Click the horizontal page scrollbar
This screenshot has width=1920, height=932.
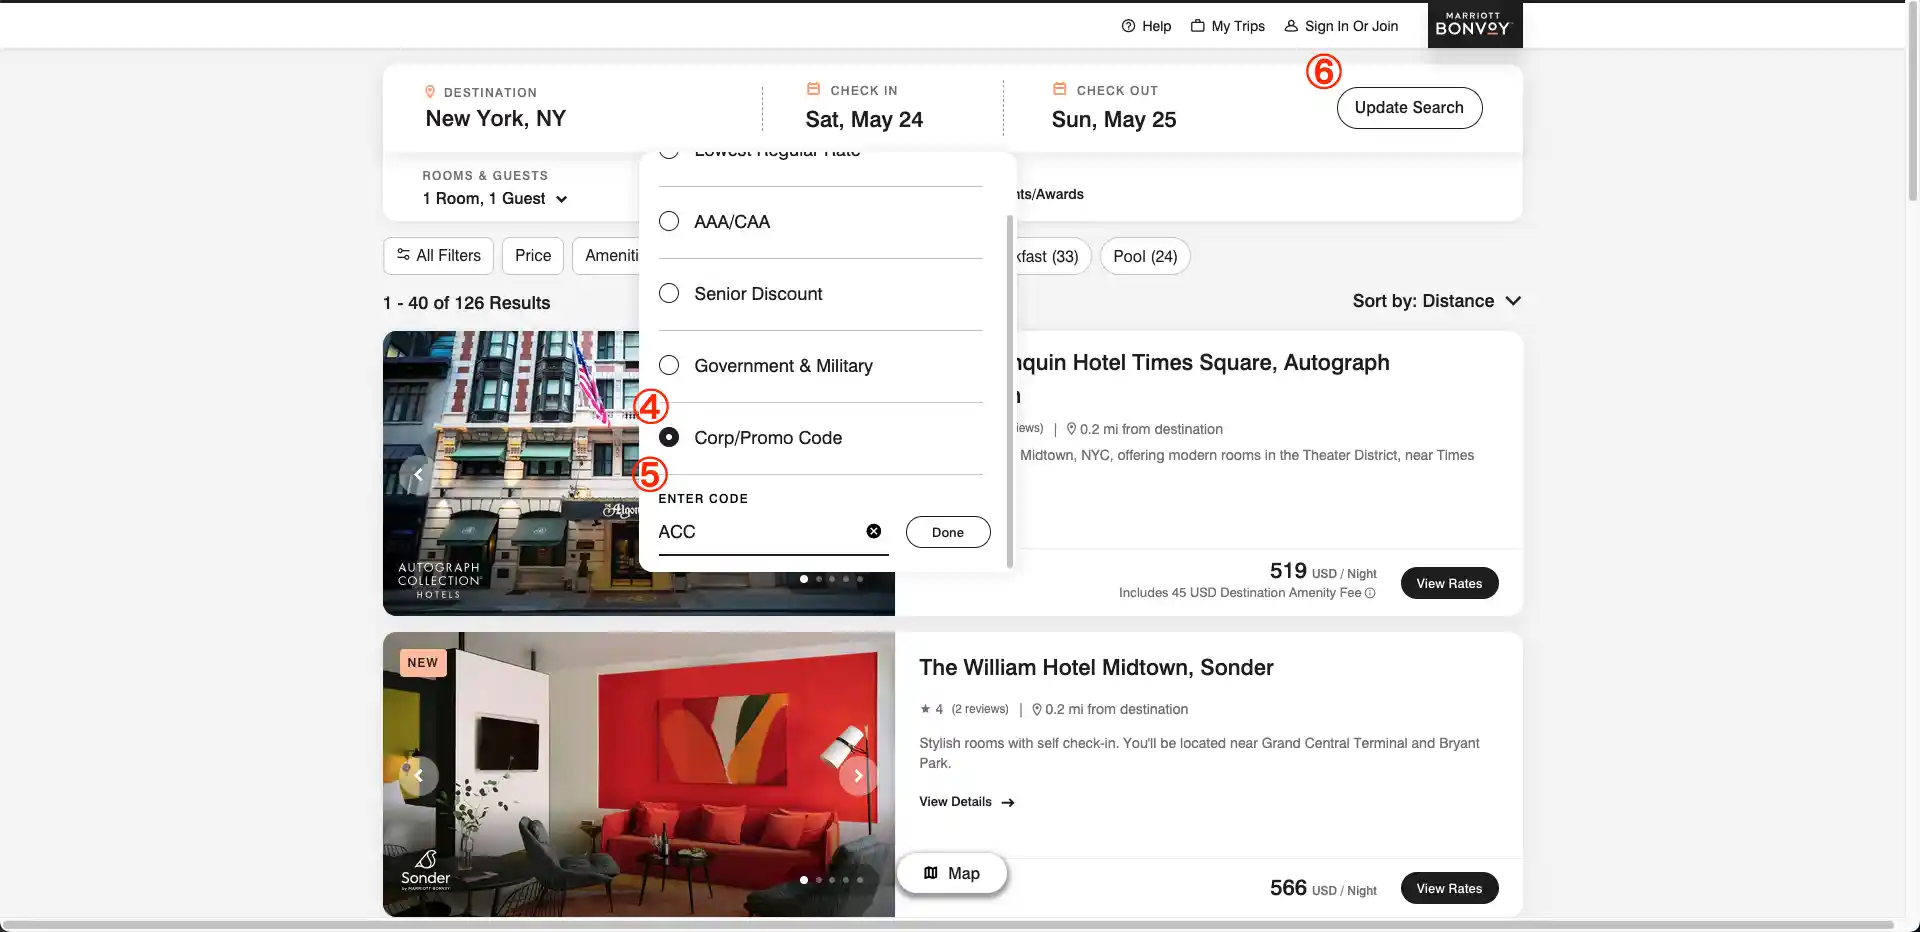click(x=948, y=925)
